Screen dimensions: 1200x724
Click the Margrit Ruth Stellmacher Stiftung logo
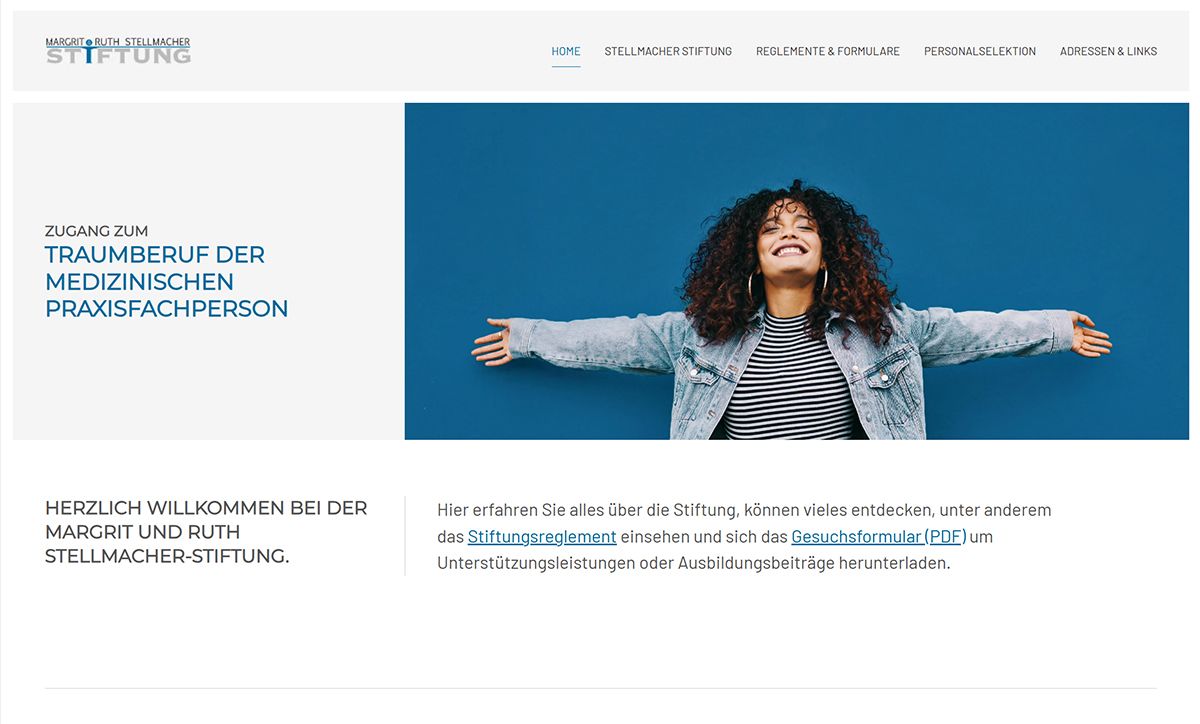tap(118, 50)
